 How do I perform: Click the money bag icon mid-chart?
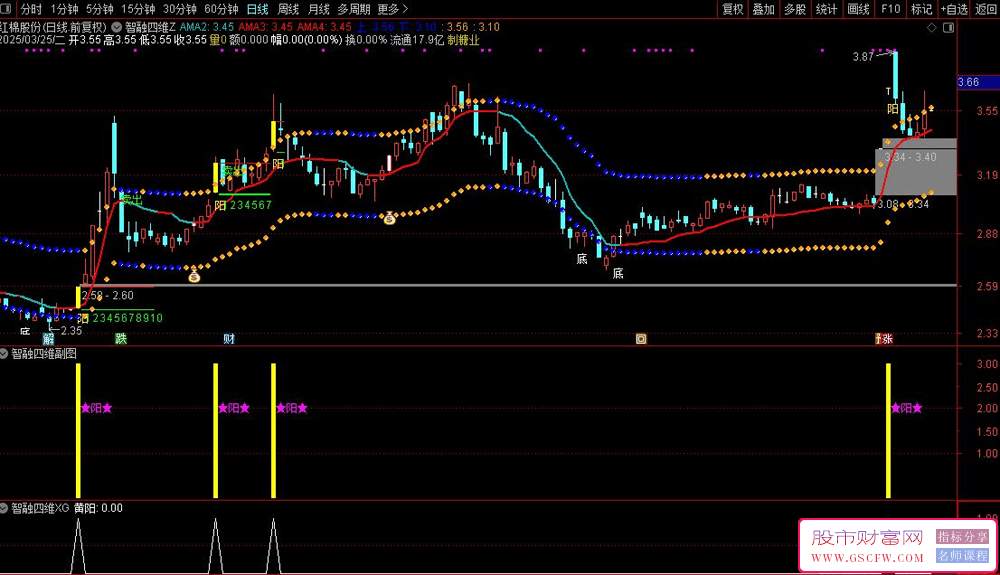(389, 218)
